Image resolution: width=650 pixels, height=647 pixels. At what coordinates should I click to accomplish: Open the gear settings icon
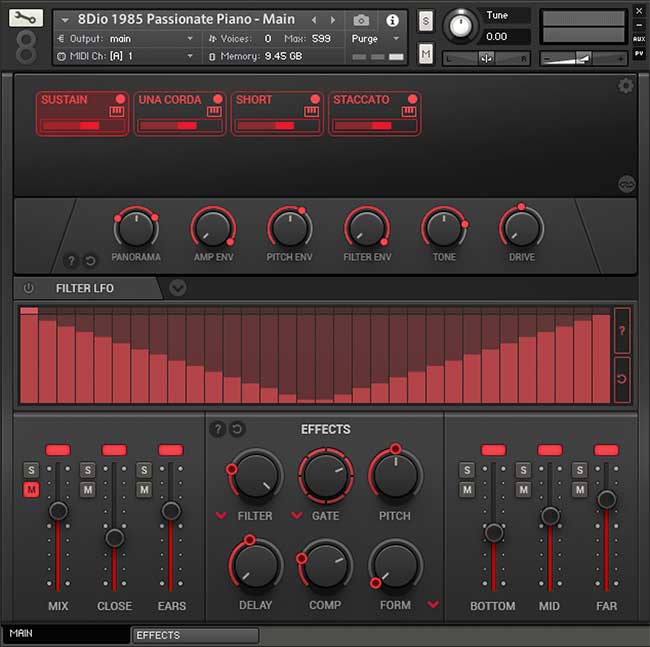point(626,86)
